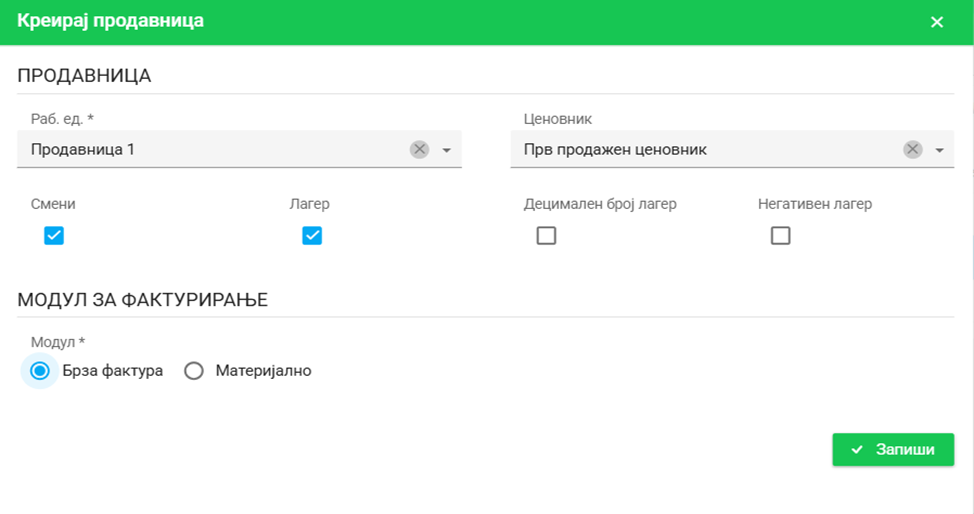This screenshot has width=974, height=514.
Task: Expand the Ценовник dropdown arrow
Action: point(939,150)
